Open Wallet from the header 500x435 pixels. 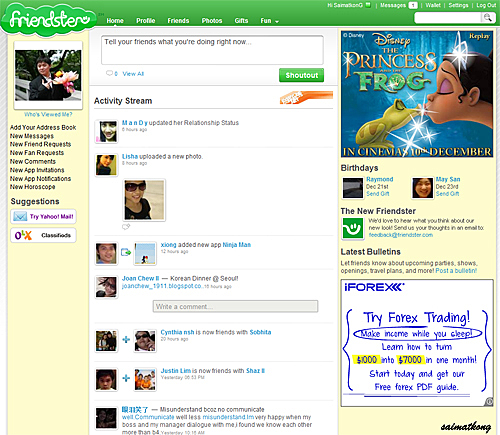433,5
